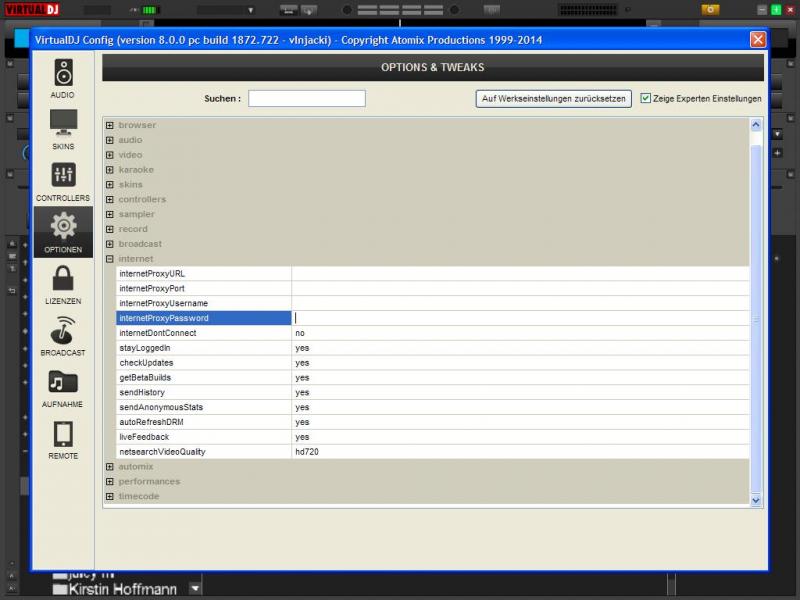Screen dimensions: 800x600
Task: Click internetDontConnect value 'no'
Action: (x=300, y=333)
